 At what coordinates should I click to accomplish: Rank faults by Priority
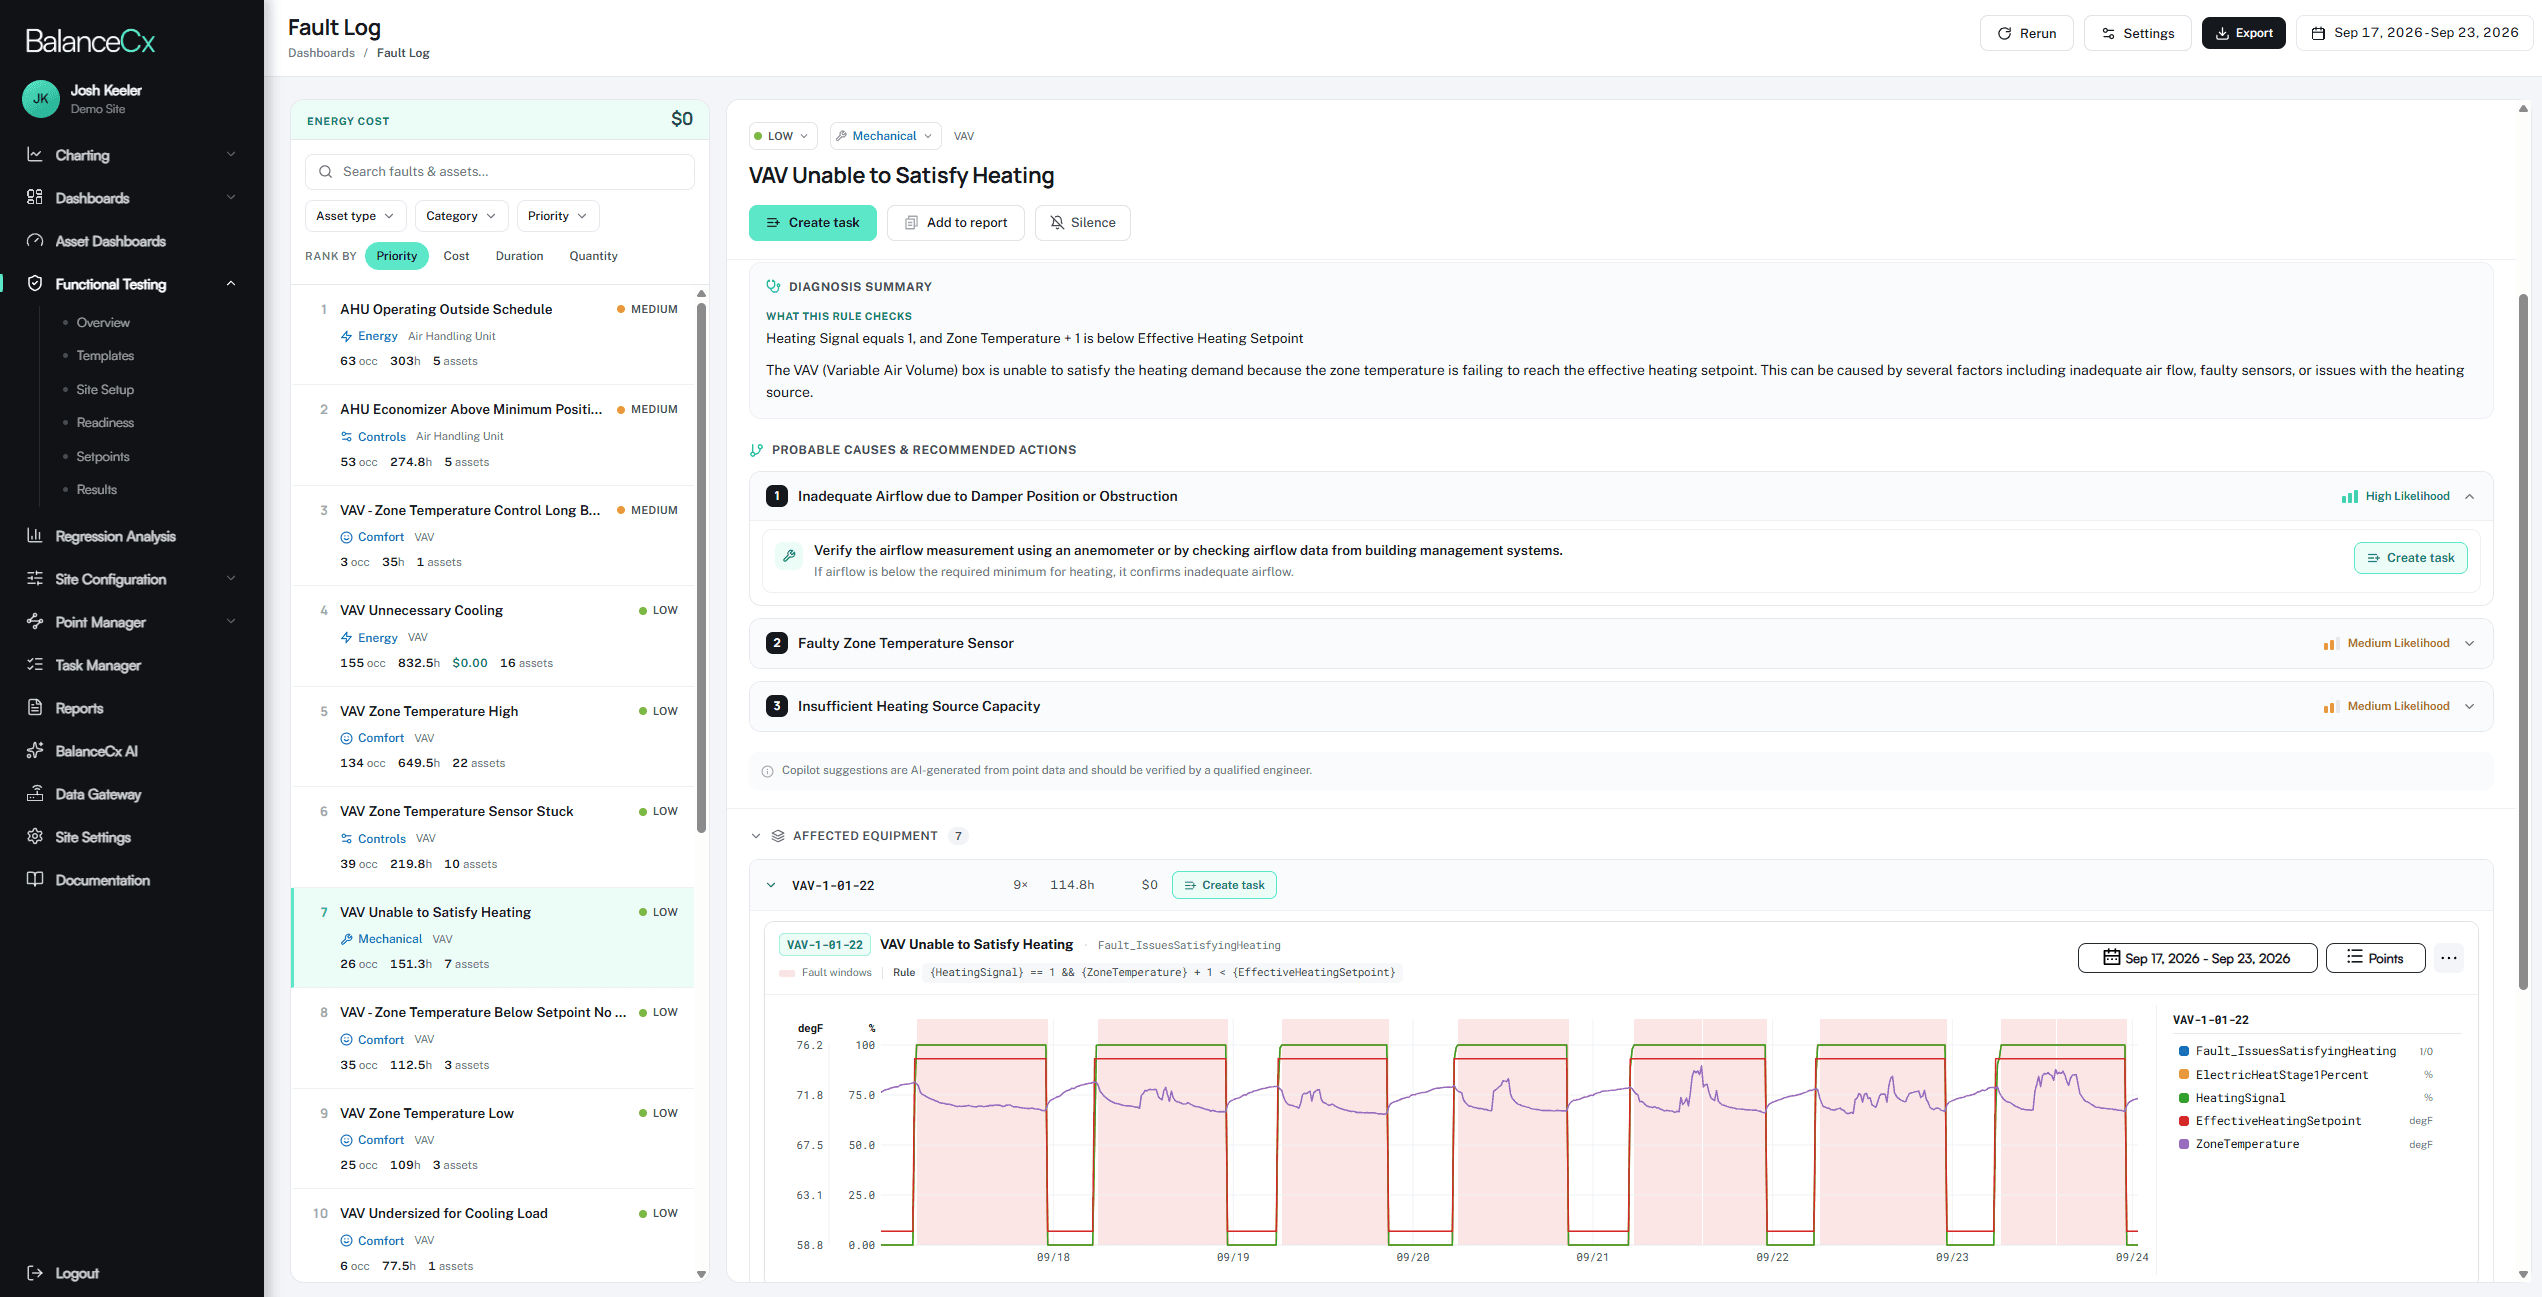pyautogui.click(x=397, y=256)
